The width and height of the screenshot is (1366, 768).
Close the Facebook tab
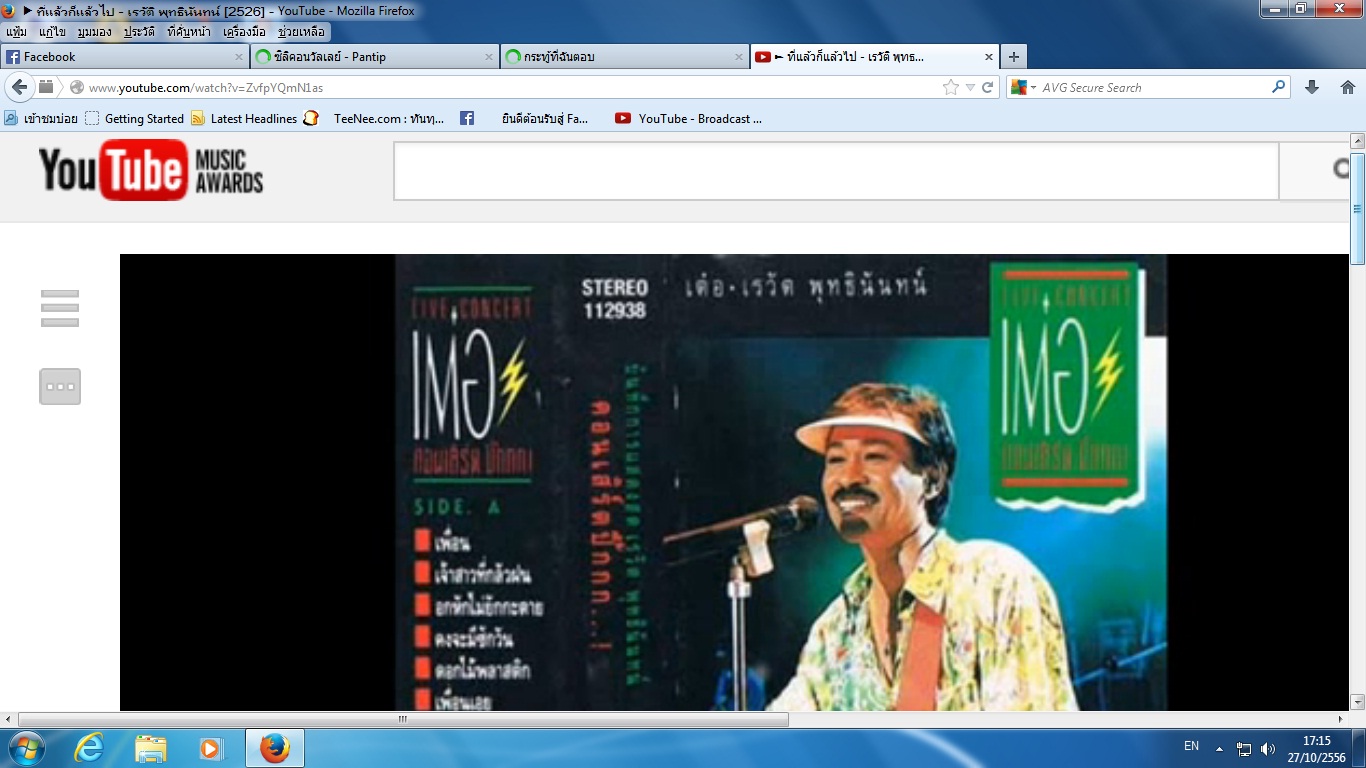point(238,57)
